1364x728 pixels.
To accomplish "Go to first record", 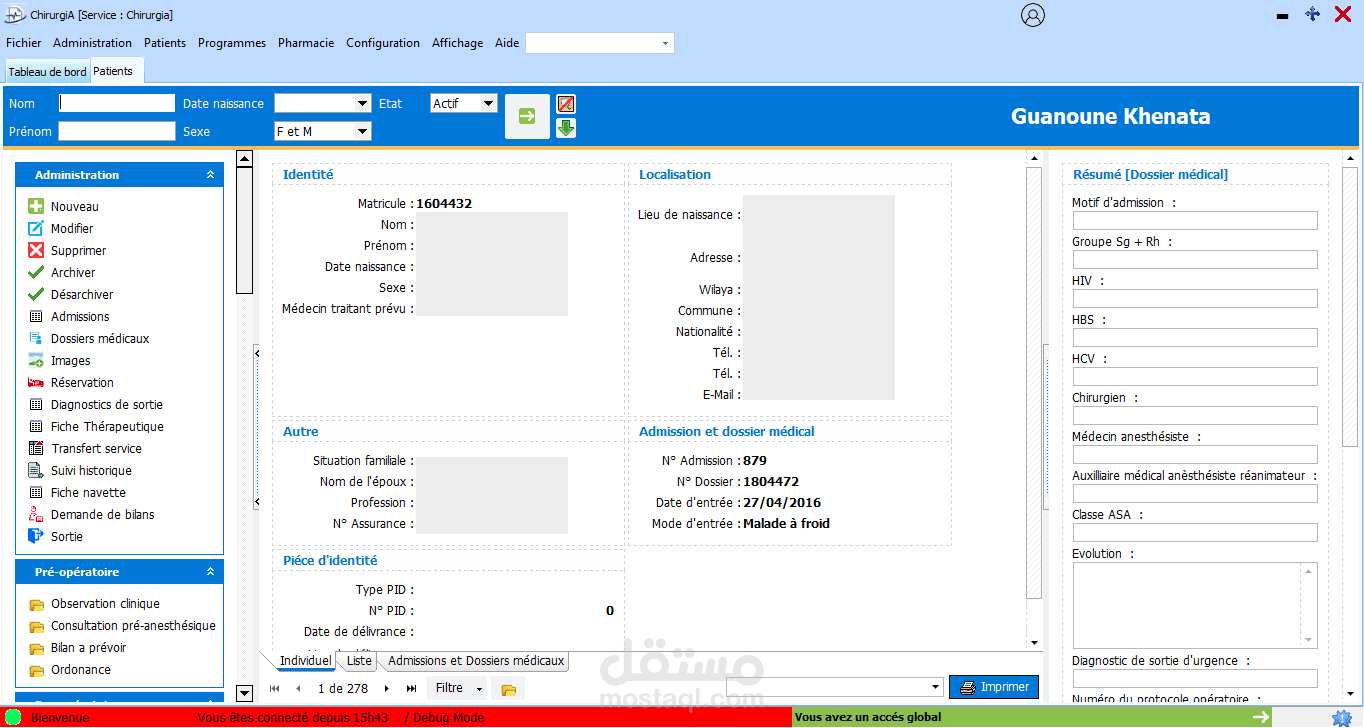I will 275,688.
